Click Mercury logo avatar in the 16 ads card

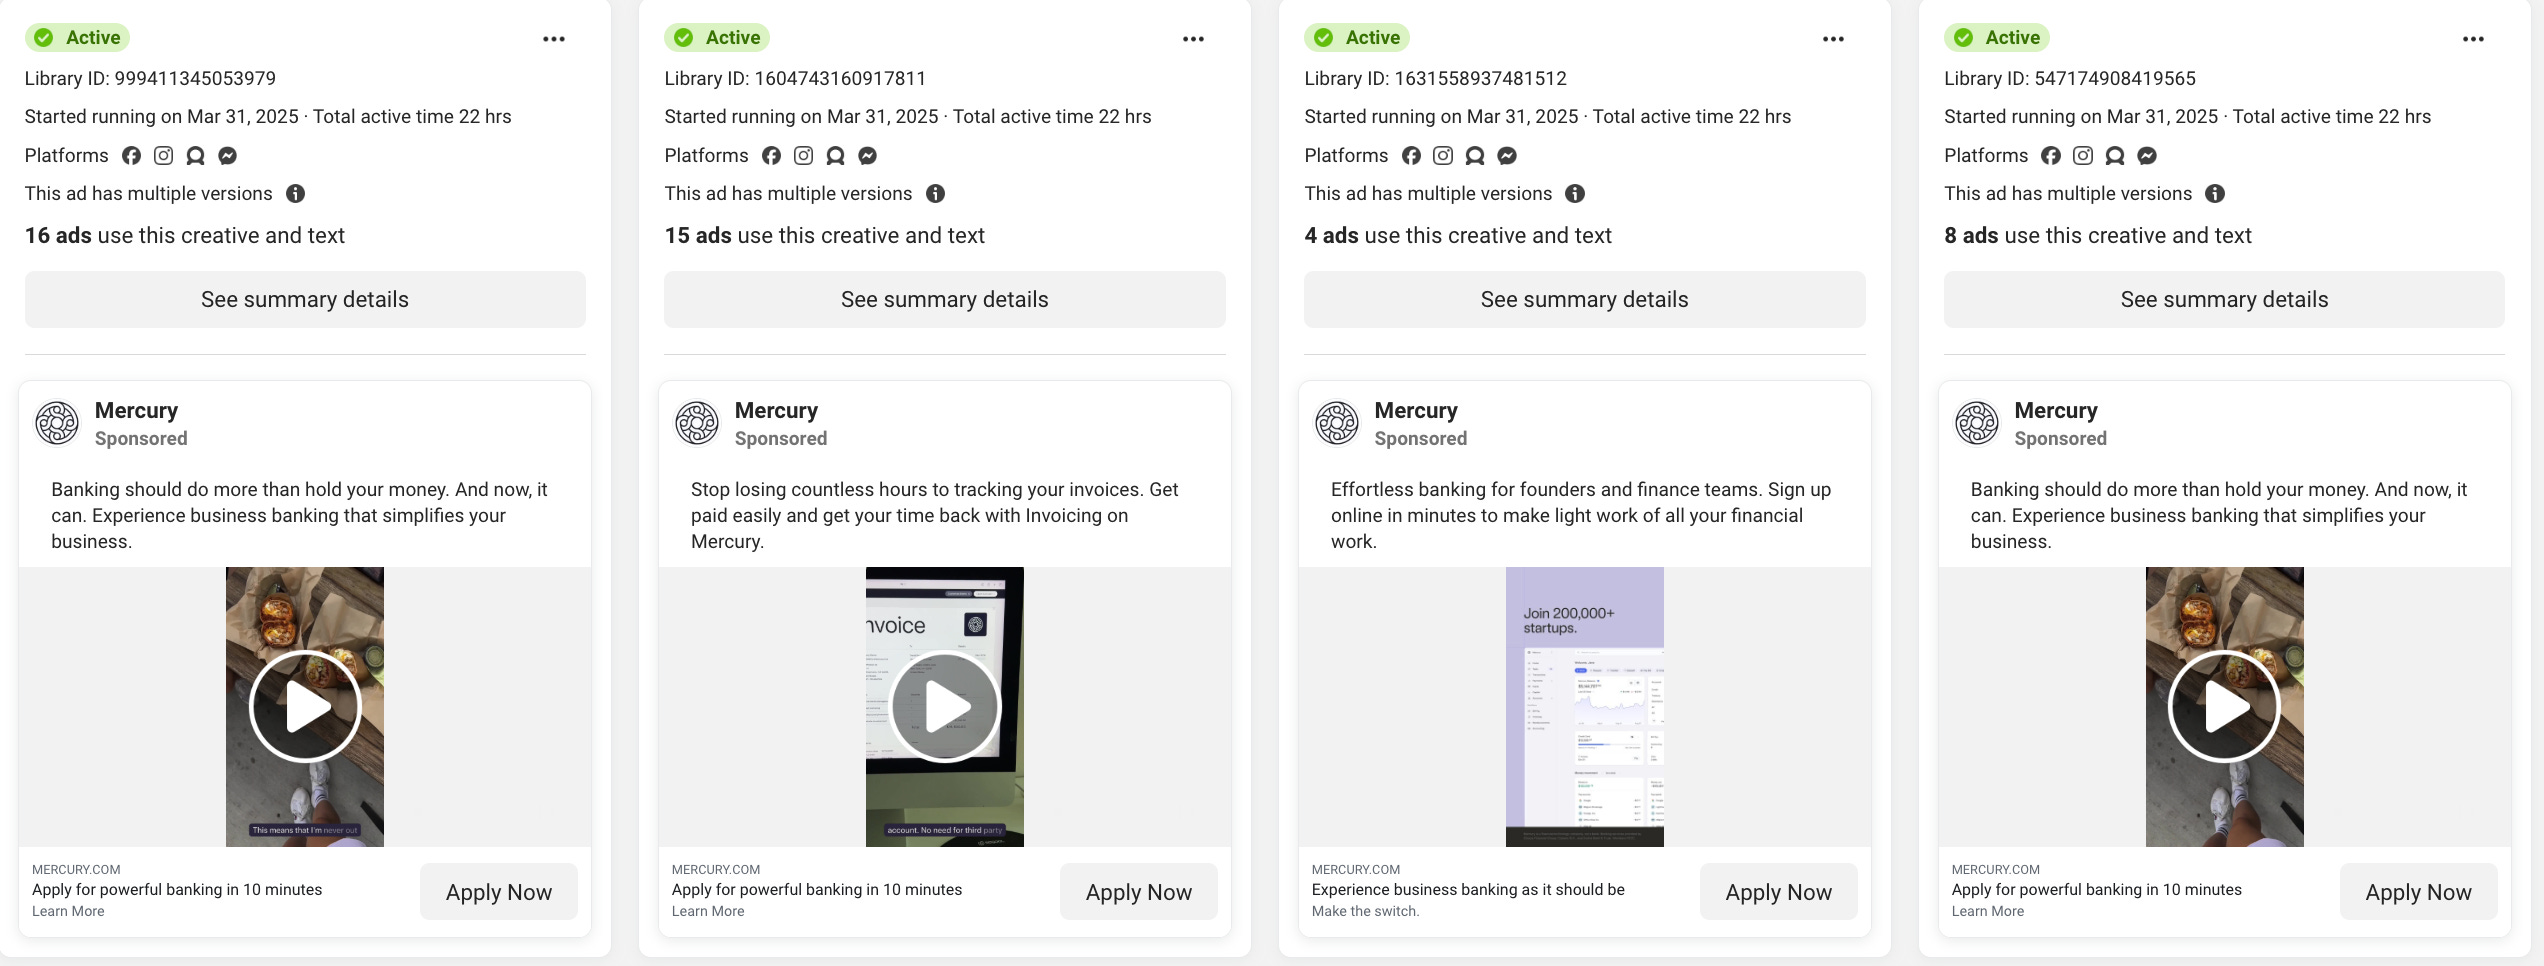pos(57,423)
